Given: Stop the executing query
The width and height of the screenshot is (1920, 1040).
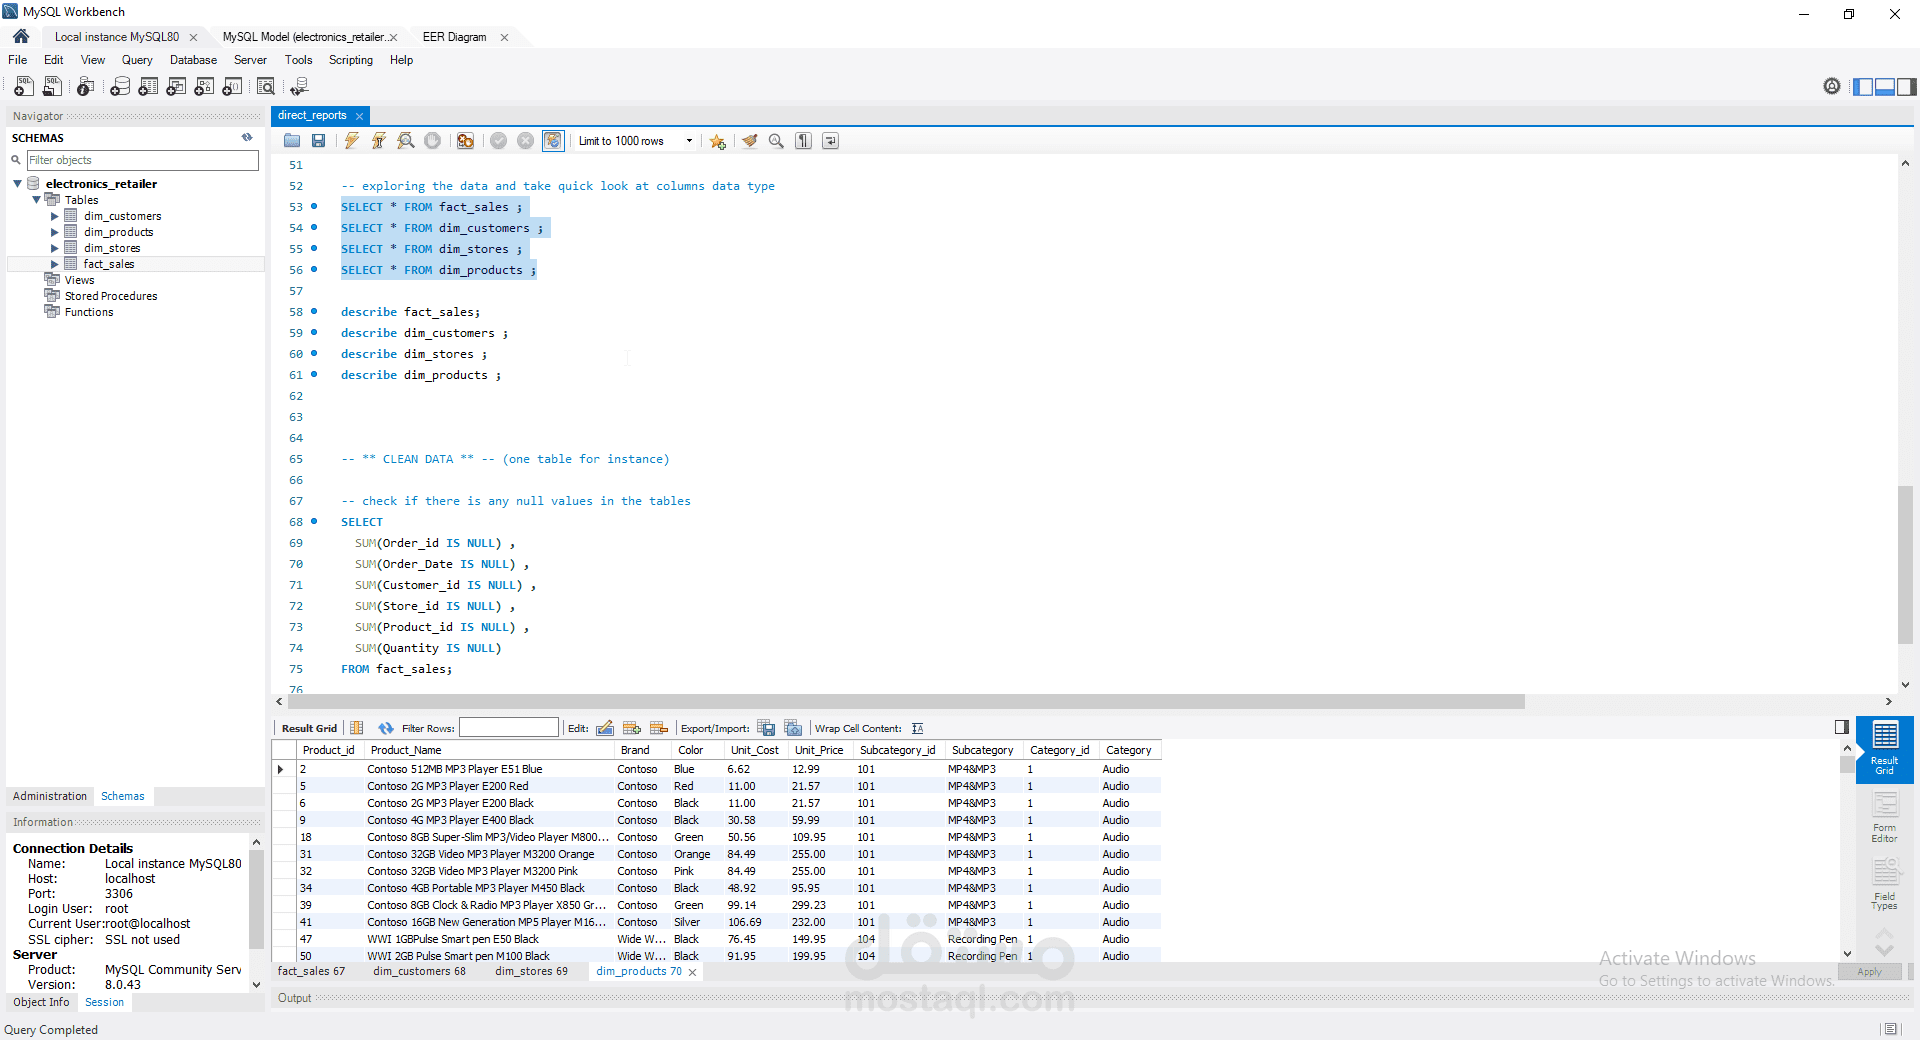Looking at the screenshot, I should click(433, 141).
